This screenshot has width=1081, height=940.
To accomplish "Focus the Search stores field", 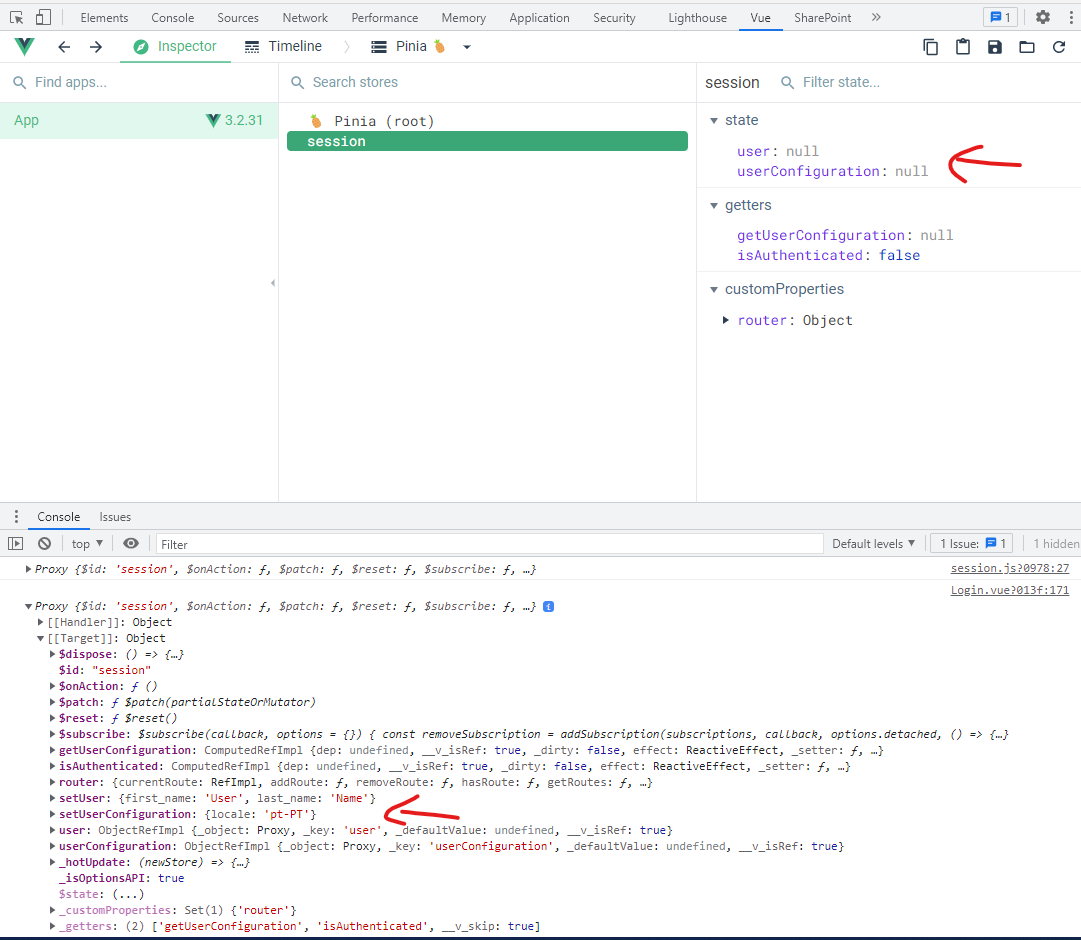I will pyautogui.click(x=487, y=83).
